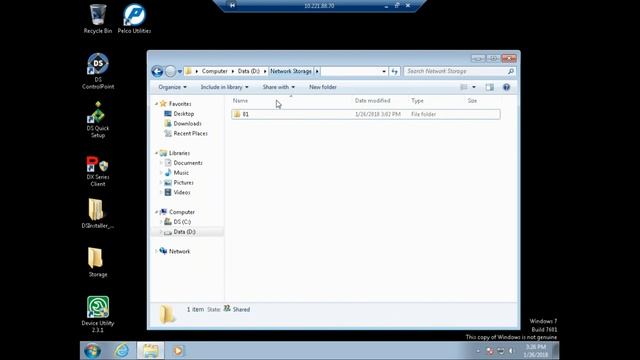The height and width of the screenshot is (360, 640).
Task: Open the Windows Start button
Action: tap(92, 351)
